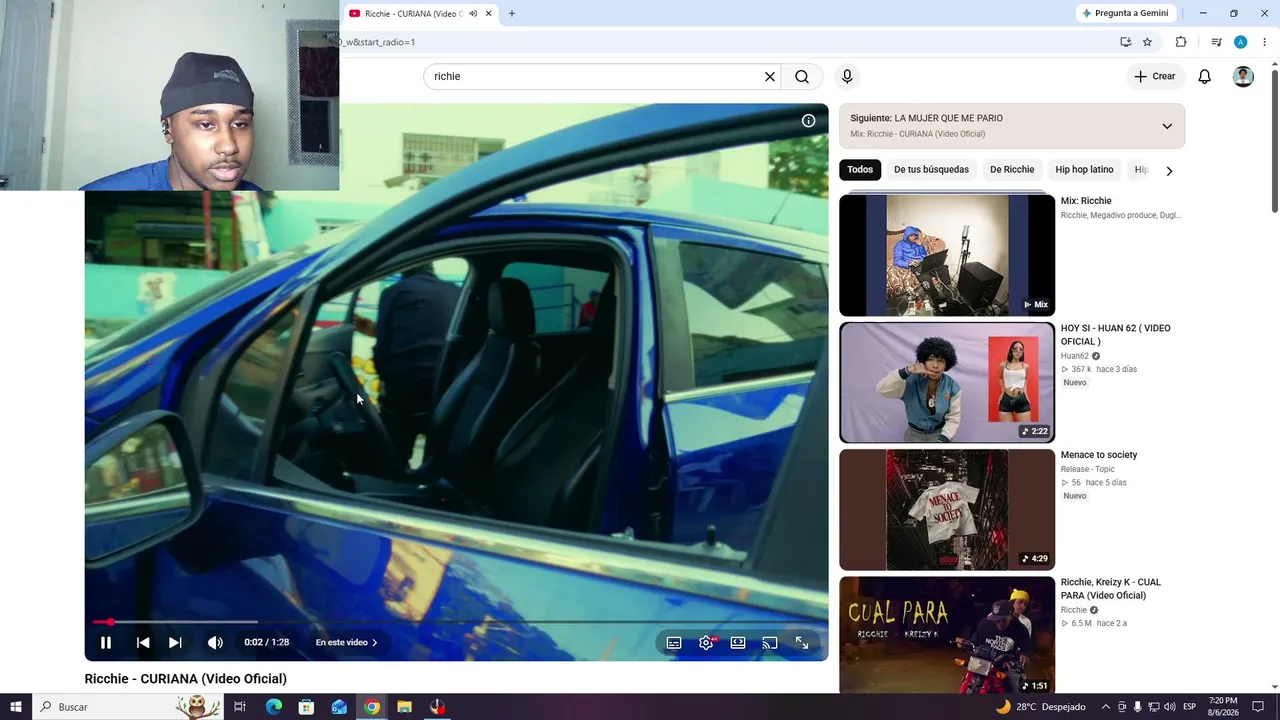Open the 'Menace to society' title link

pos(1099,455)
